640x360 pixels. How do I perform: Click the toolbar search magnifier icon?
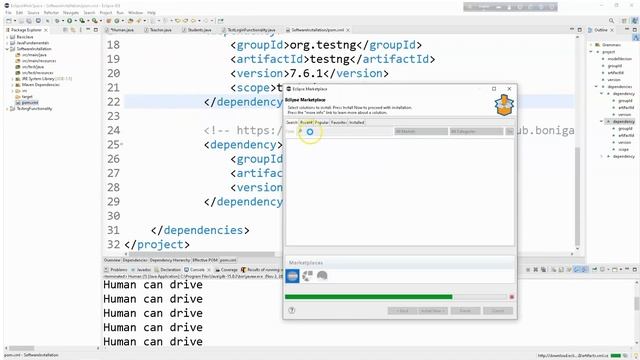click(x=611, y=20)
